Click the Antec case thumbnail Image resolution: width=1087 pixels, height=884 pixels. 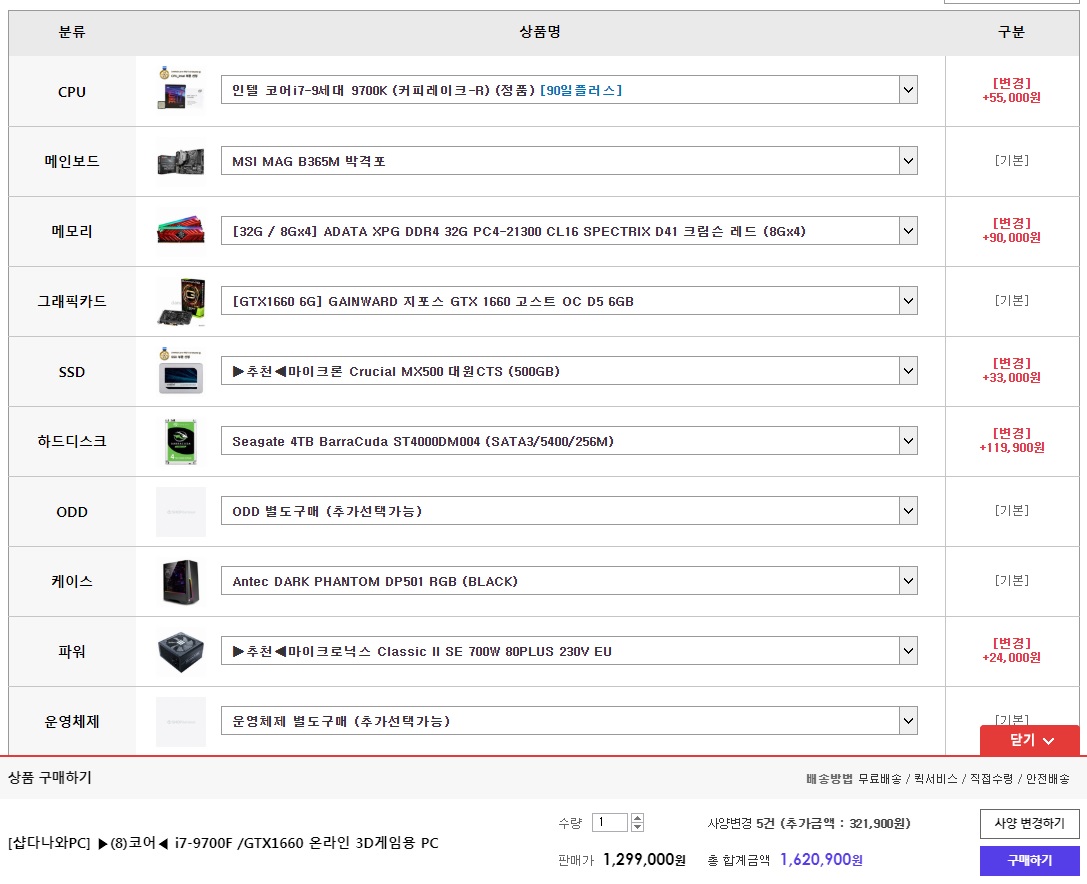coord(181,582)
